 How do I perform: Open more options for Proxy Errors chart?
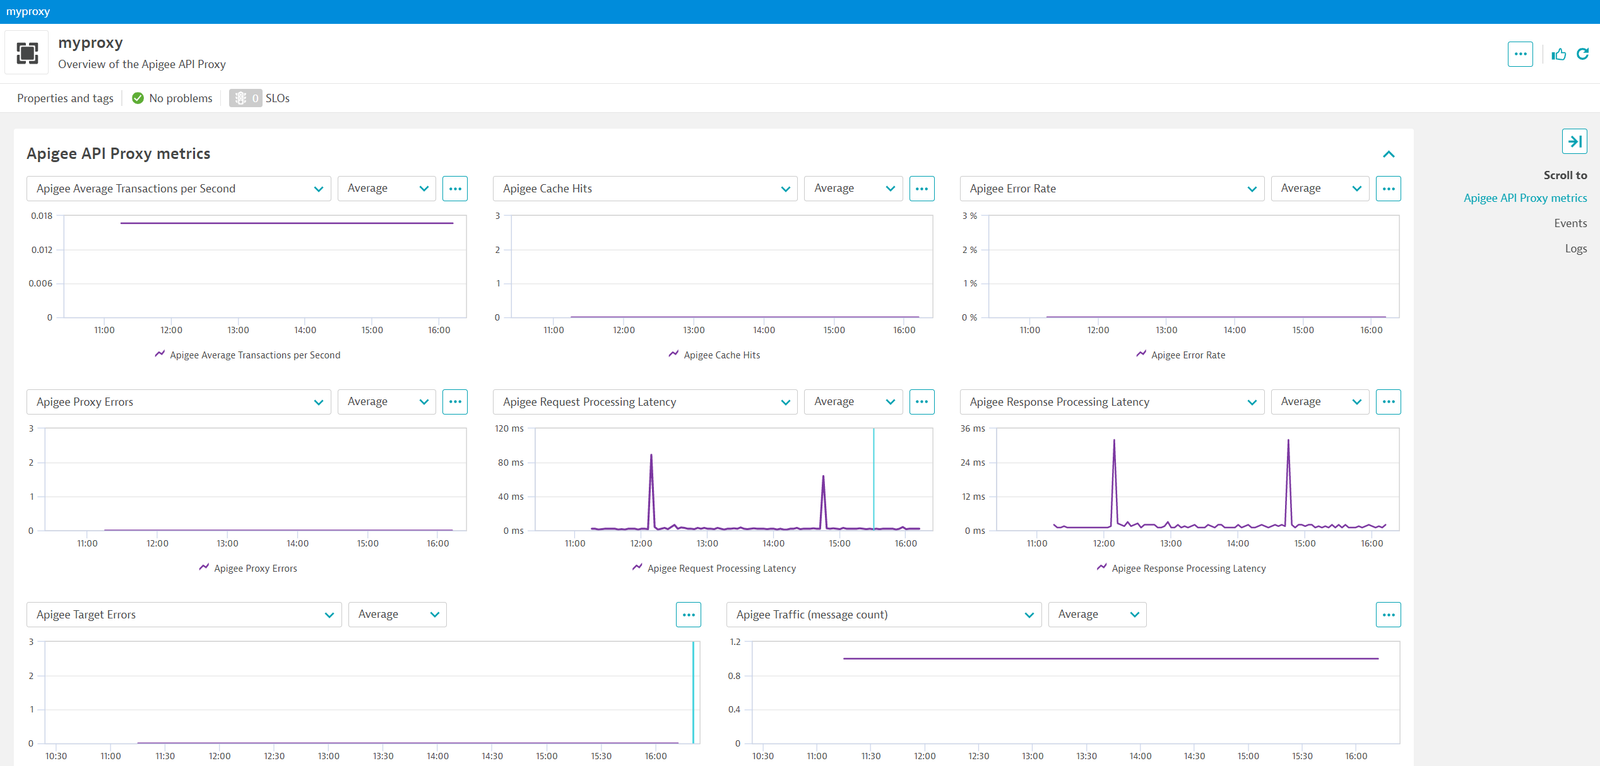(x=455, y=402)
